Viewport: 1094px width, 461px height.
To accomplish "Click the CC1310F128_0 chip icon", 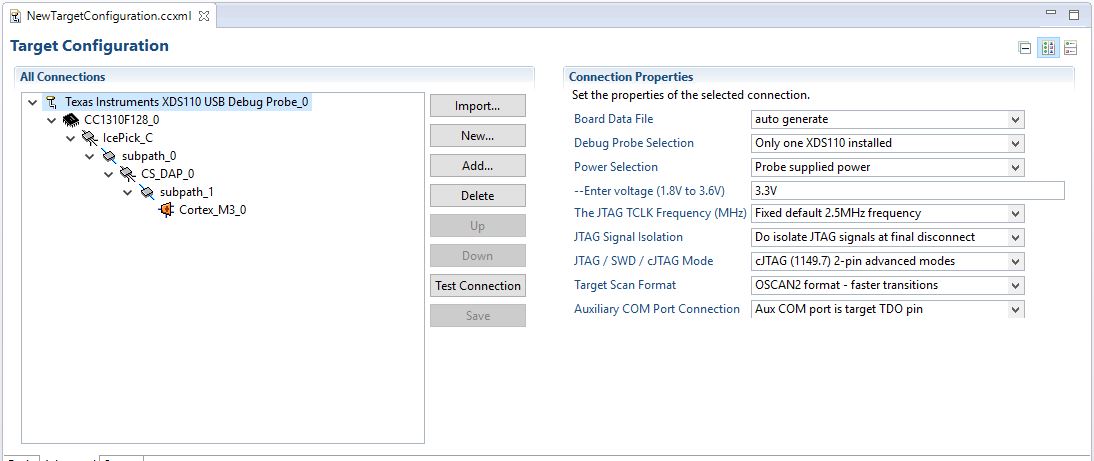I will (71, 120).
